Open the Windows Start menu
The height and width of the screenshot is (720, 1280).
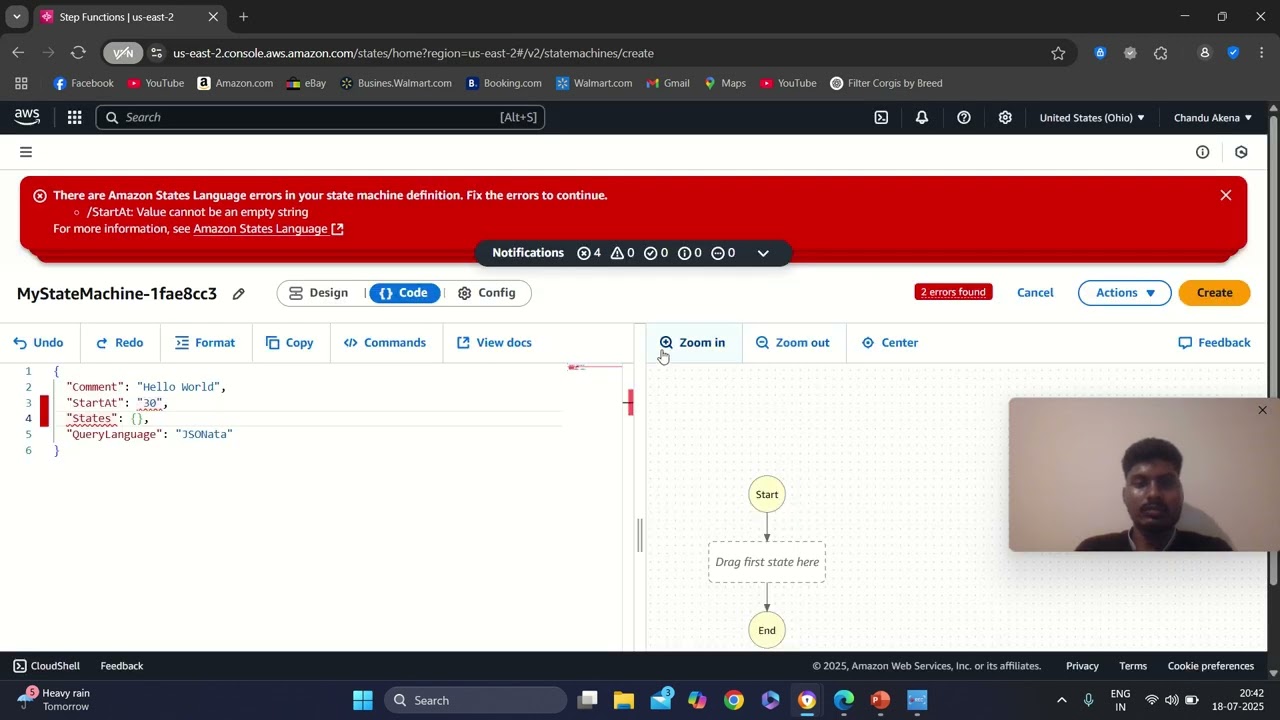(363, 700)
